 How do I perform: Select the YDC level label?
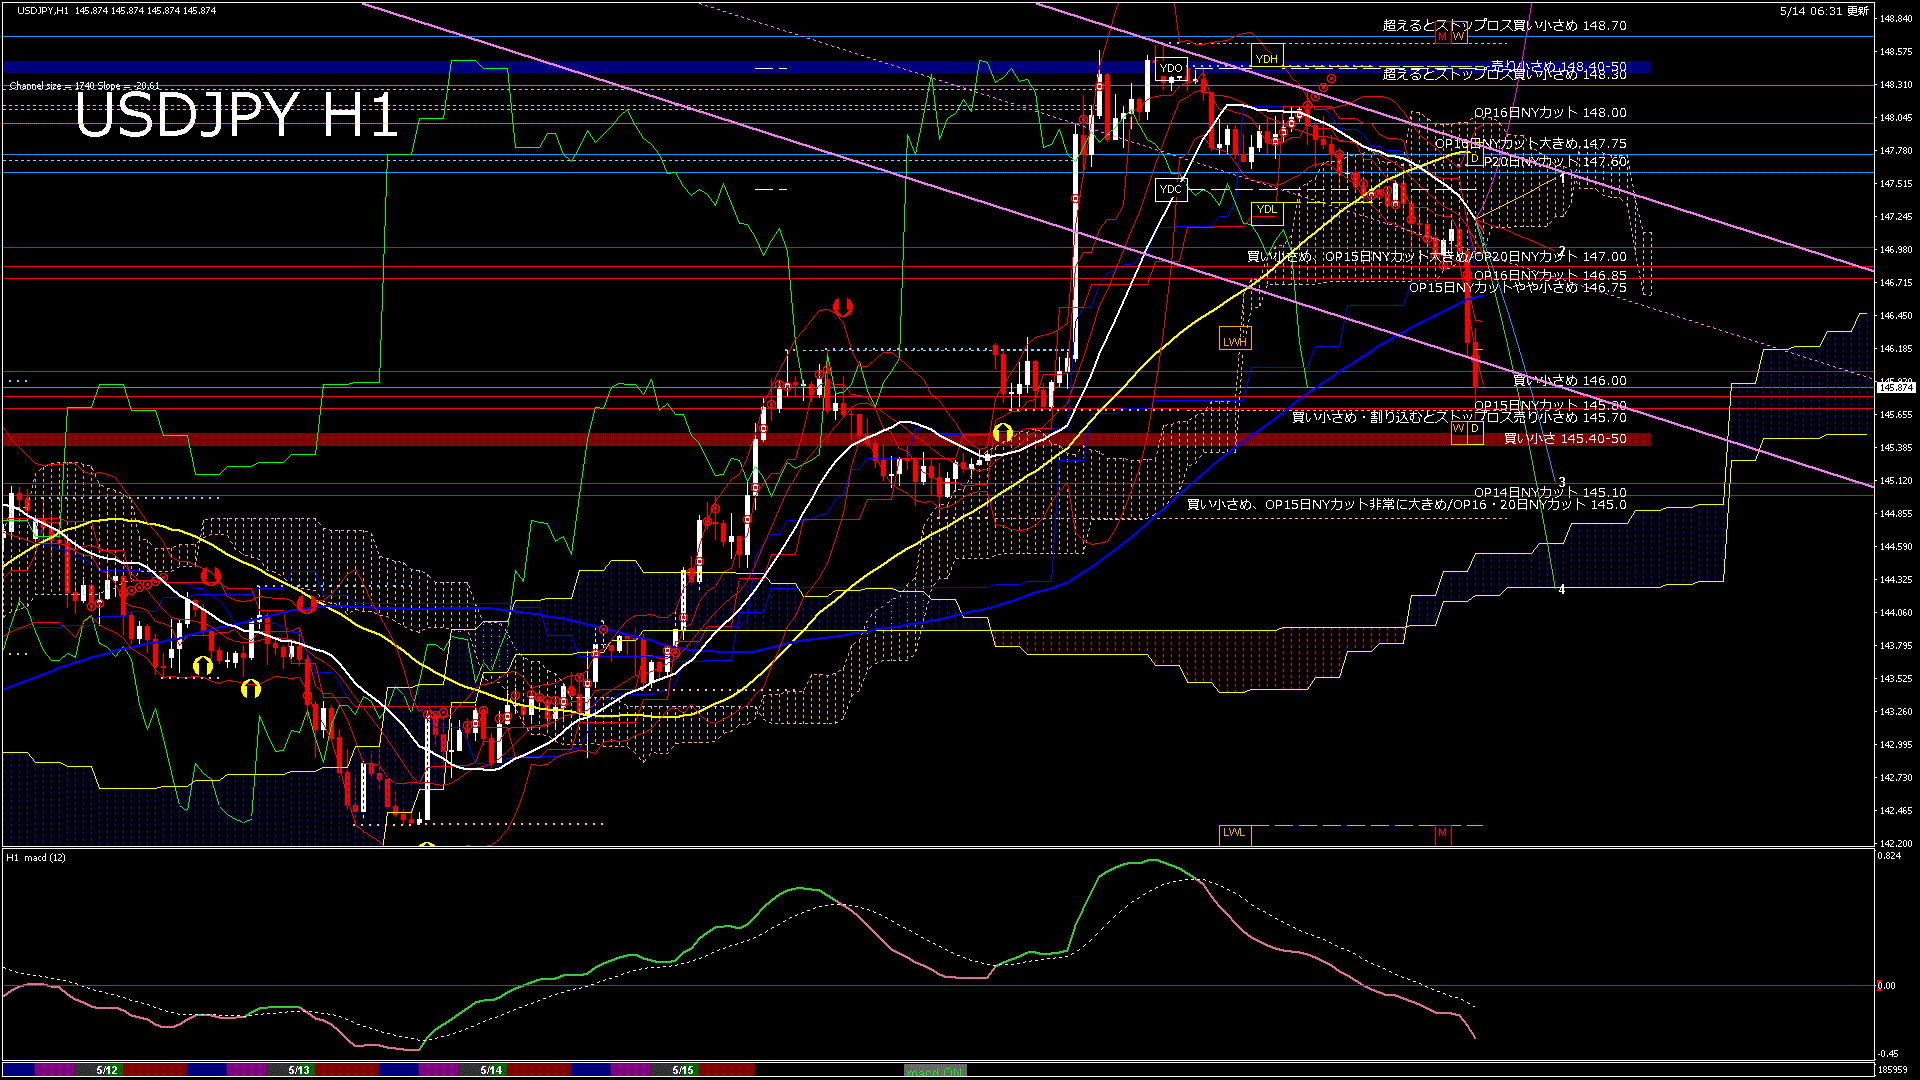point(1171,189)
